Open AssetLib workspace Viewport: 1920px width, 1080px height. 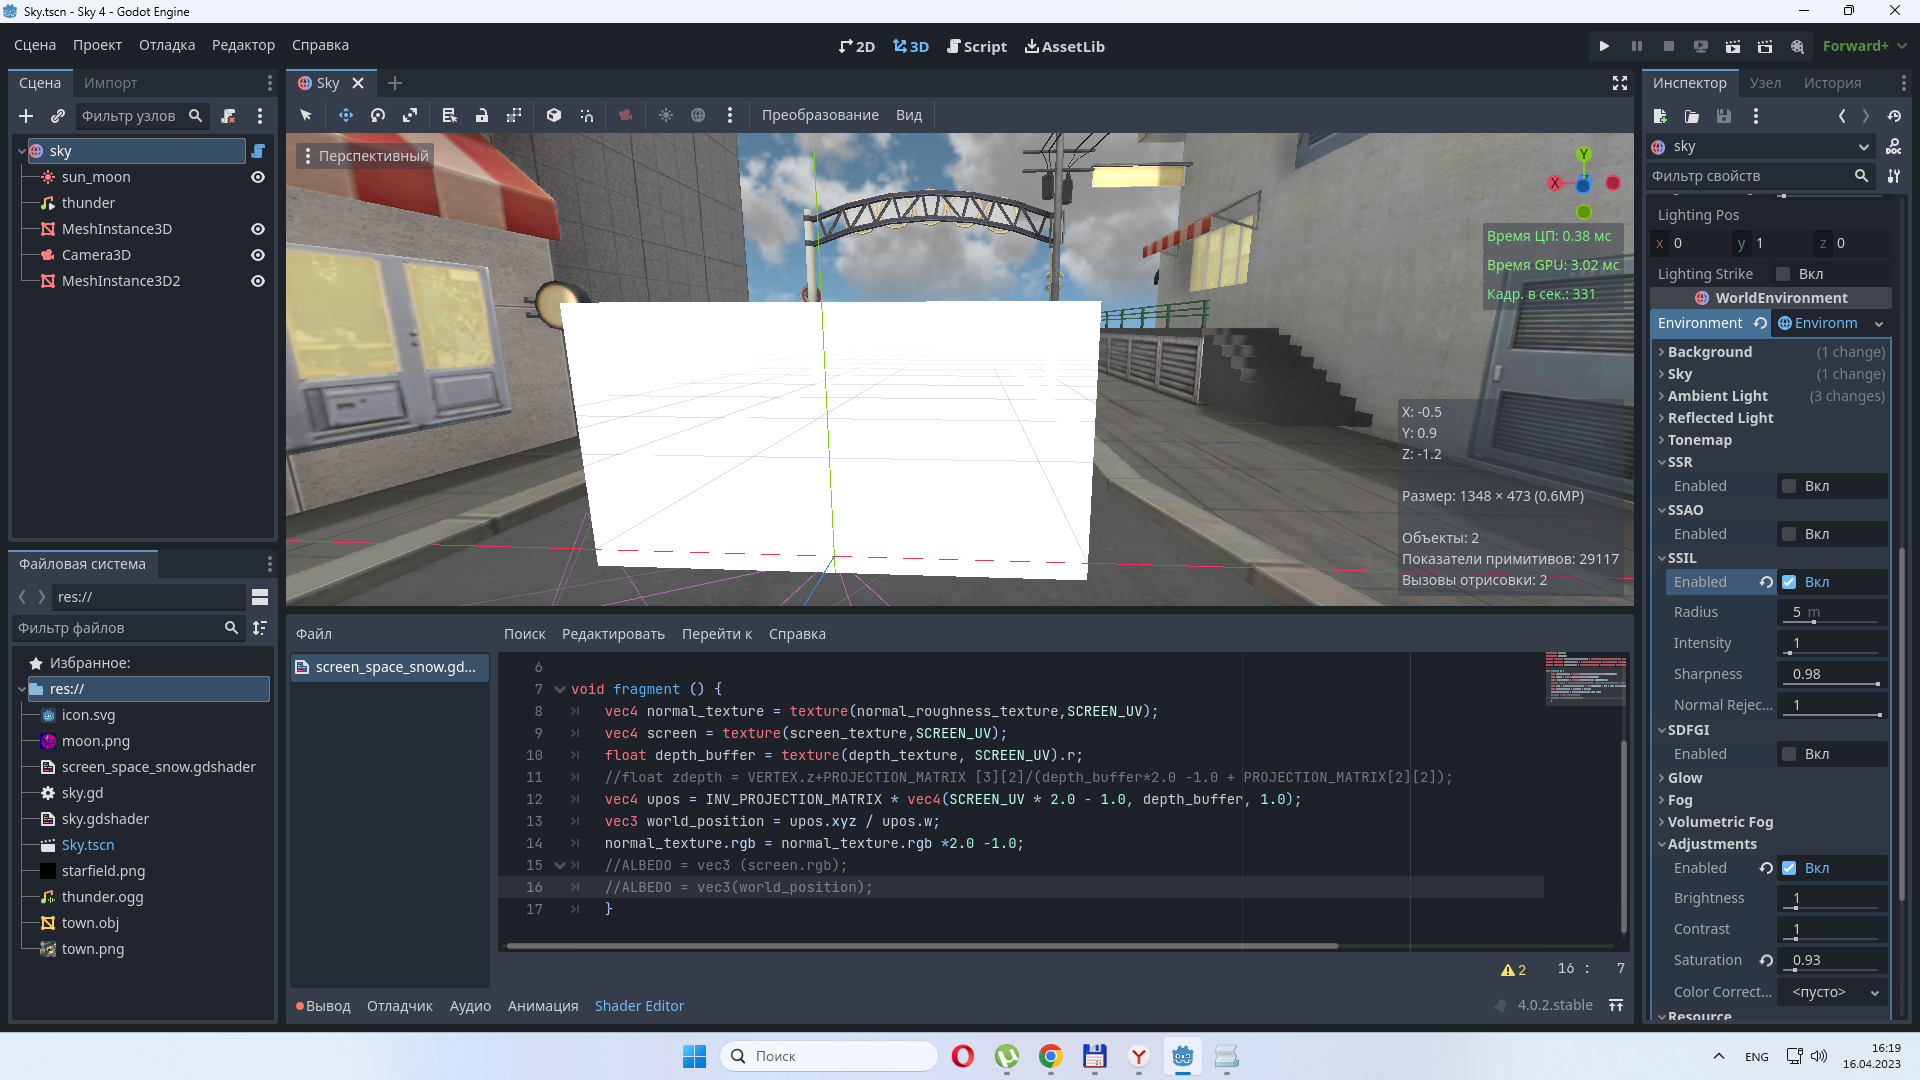pyautogui.click(x=1065, y=46)
